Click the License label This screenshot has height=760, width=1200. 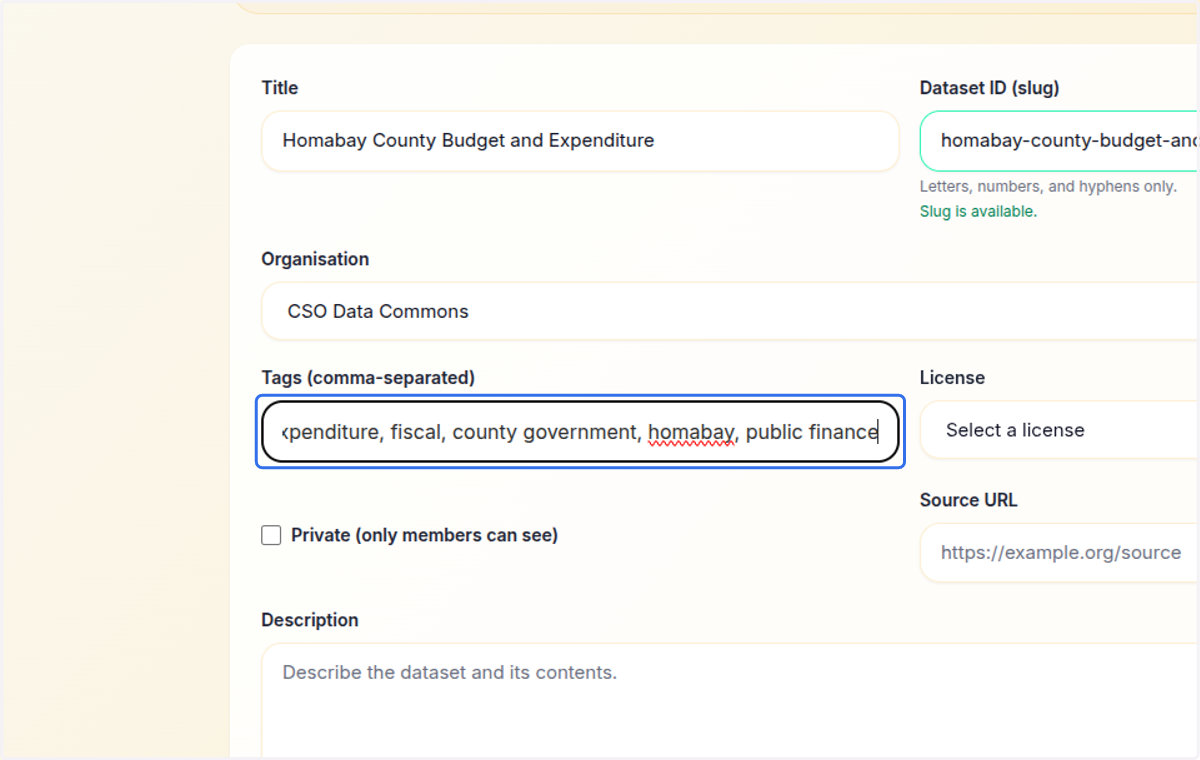click(952, 378)
